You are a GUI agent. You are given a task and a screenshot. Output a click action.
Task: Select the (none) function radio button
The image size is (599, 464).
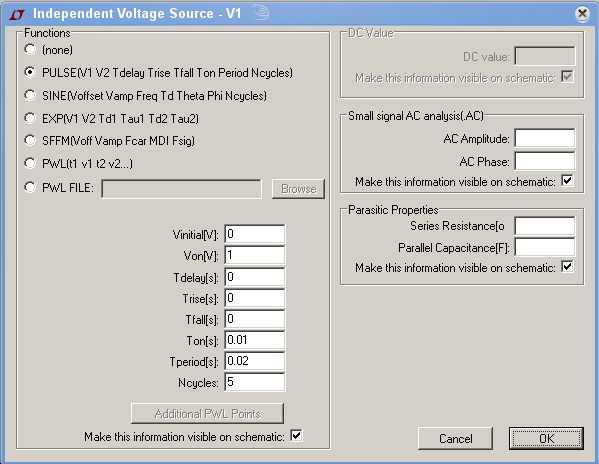pos(30,49)
